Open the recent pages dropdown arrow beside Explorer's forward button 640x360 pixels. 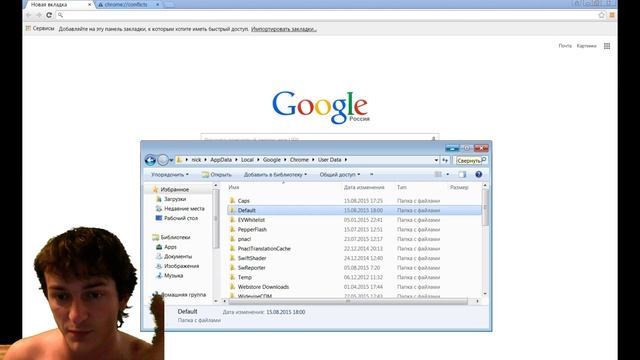pos(171,160)
